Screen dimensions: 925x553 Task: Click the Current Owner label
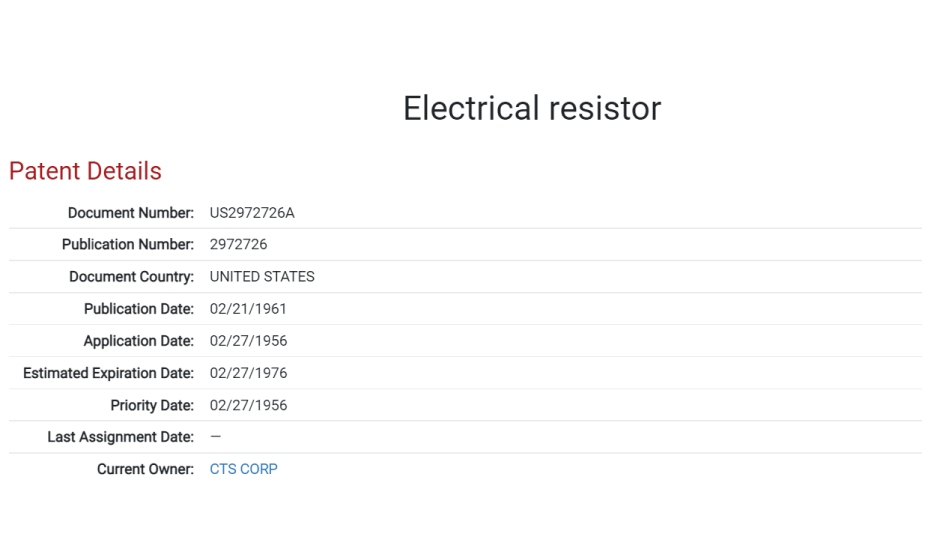tap(145, 469)
